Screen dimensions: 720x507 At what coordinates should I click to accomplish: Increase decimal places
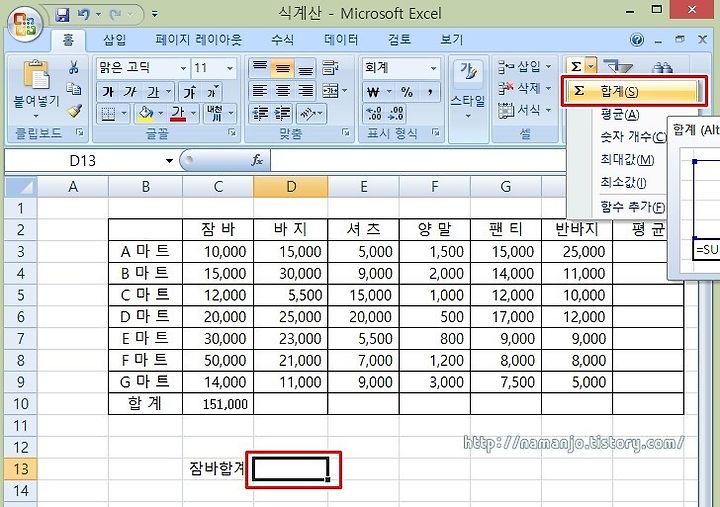[x=374, y=113]
